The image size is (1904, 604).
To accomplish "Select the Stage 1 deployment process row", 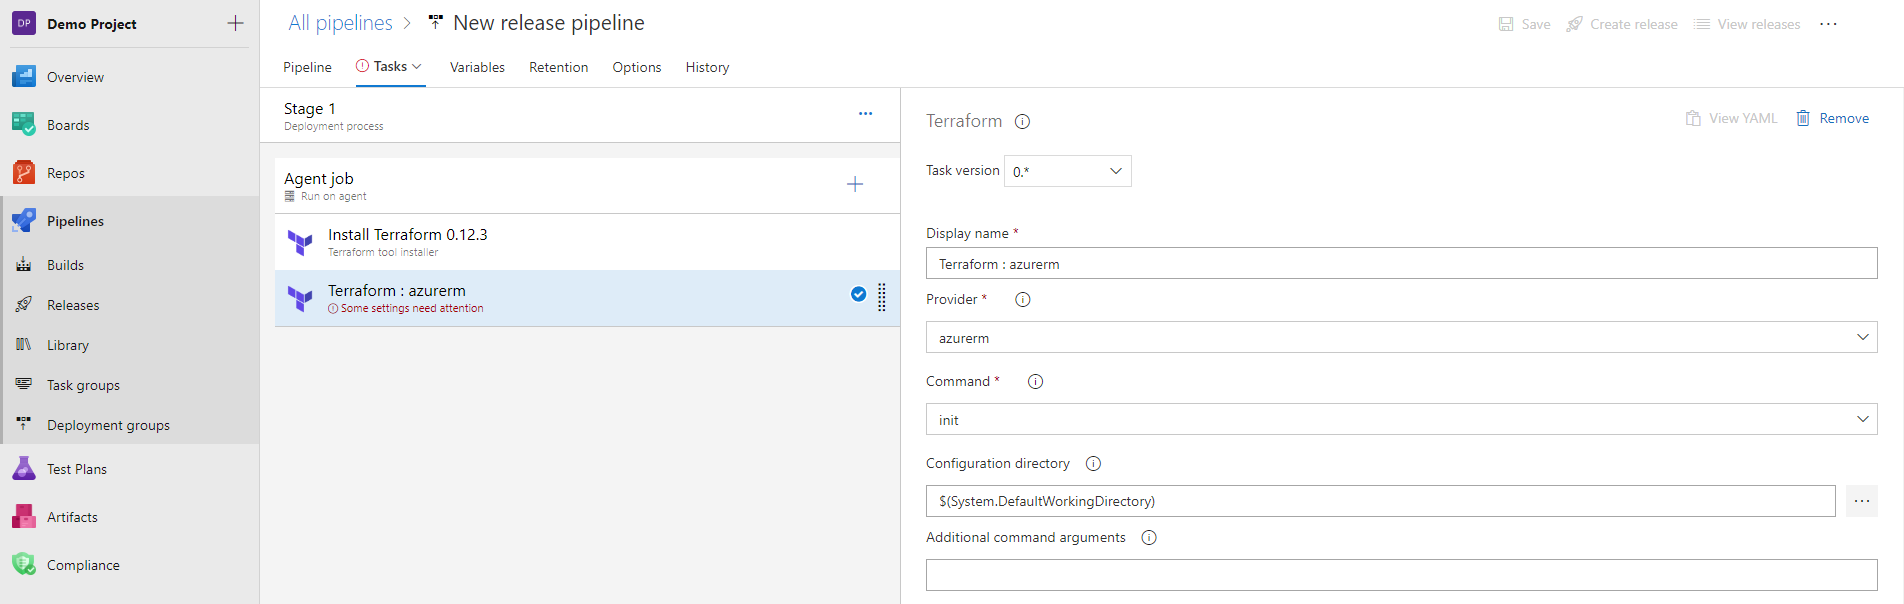I will click(580, 115).
